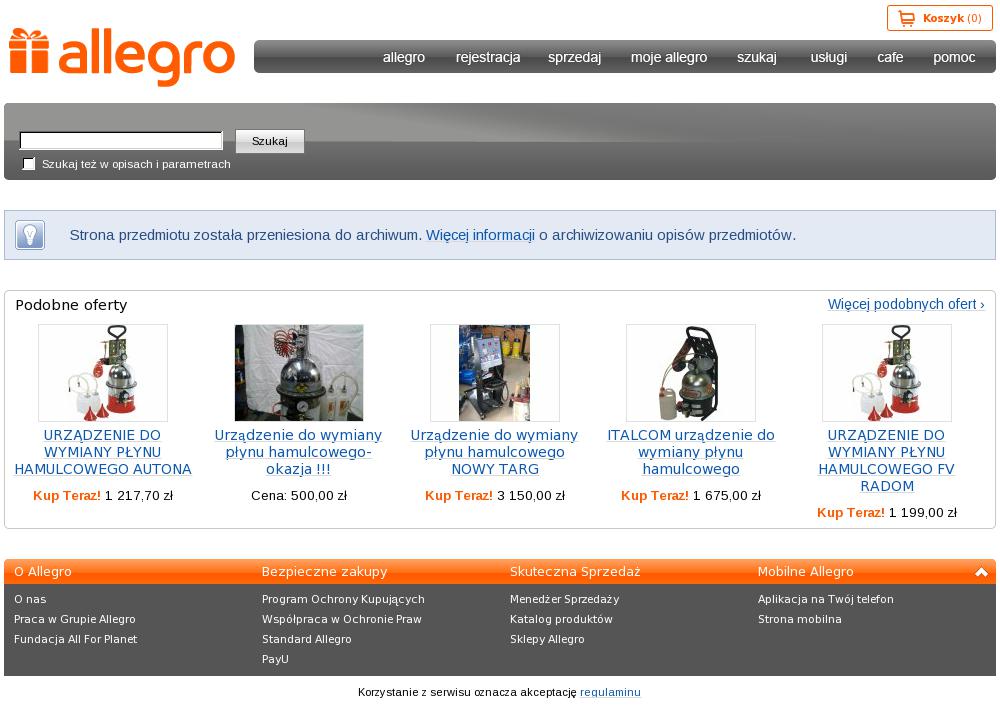
Task: Open Menedżer Sprzedaży link
Action: (564, 599)
